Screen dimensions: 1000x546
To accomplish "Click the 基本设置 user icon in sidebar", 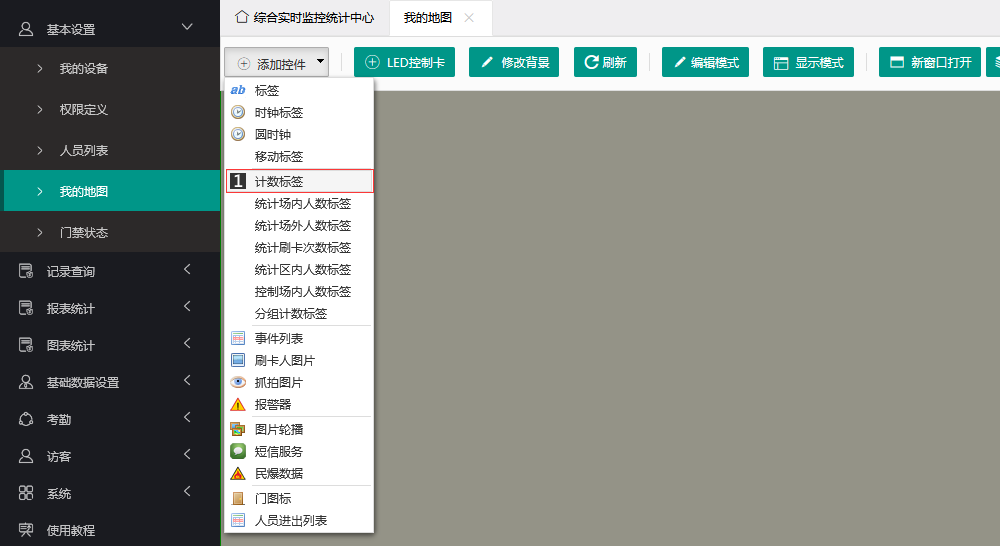I will (26, 29).
